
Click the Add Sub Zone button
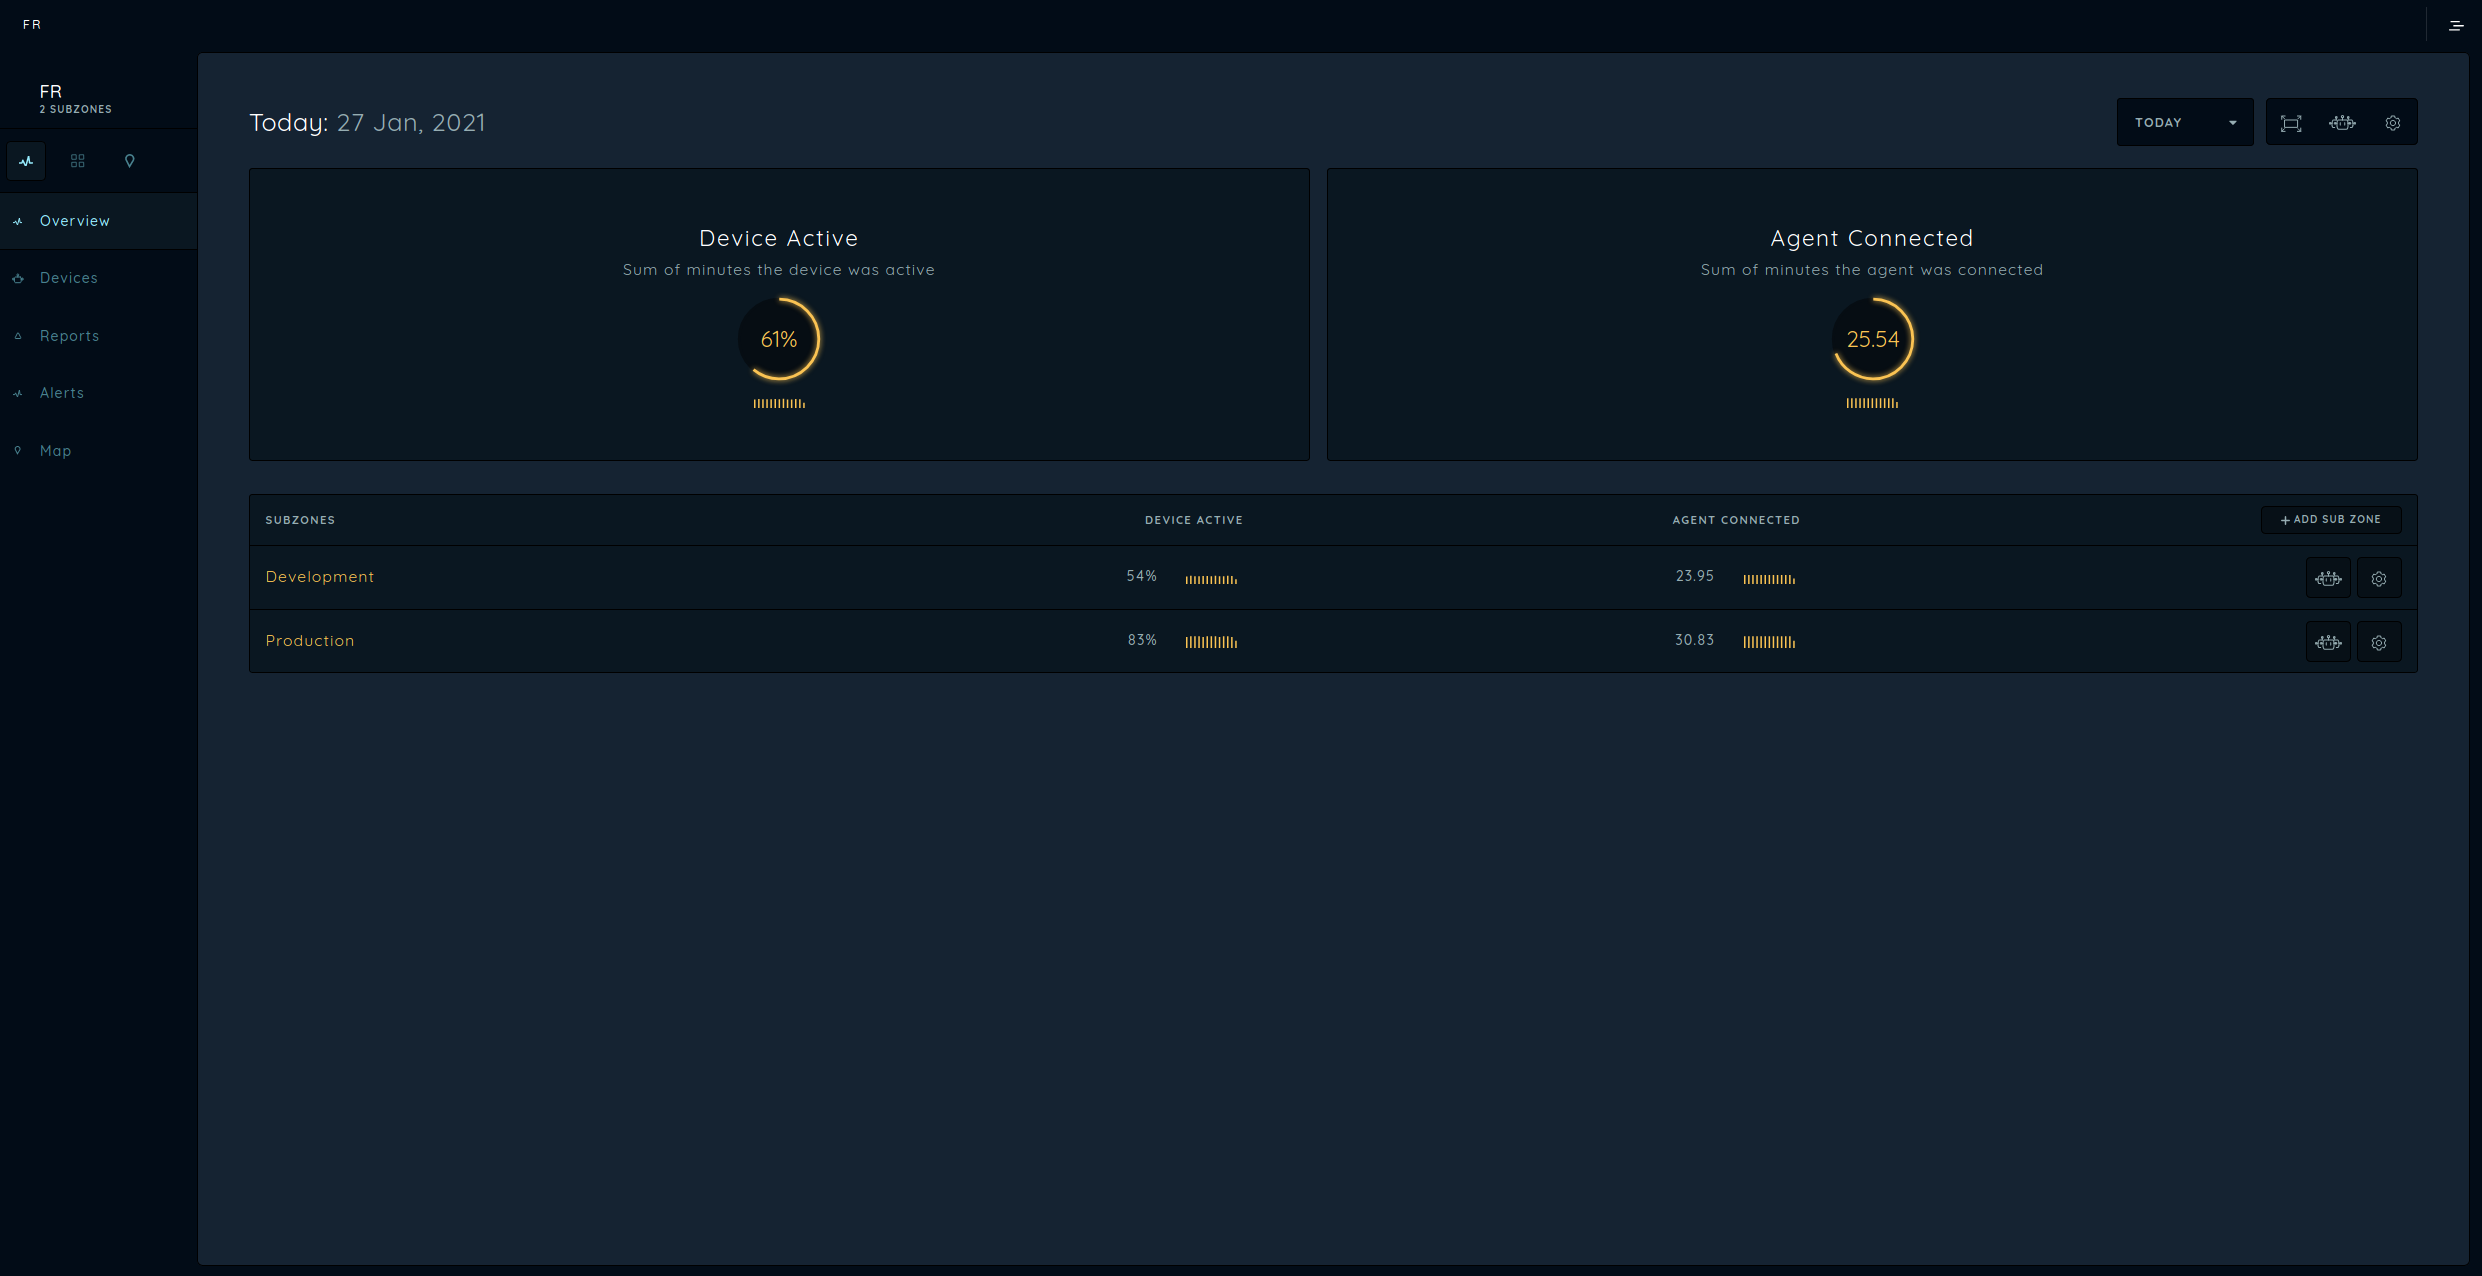pos(2330,520)
